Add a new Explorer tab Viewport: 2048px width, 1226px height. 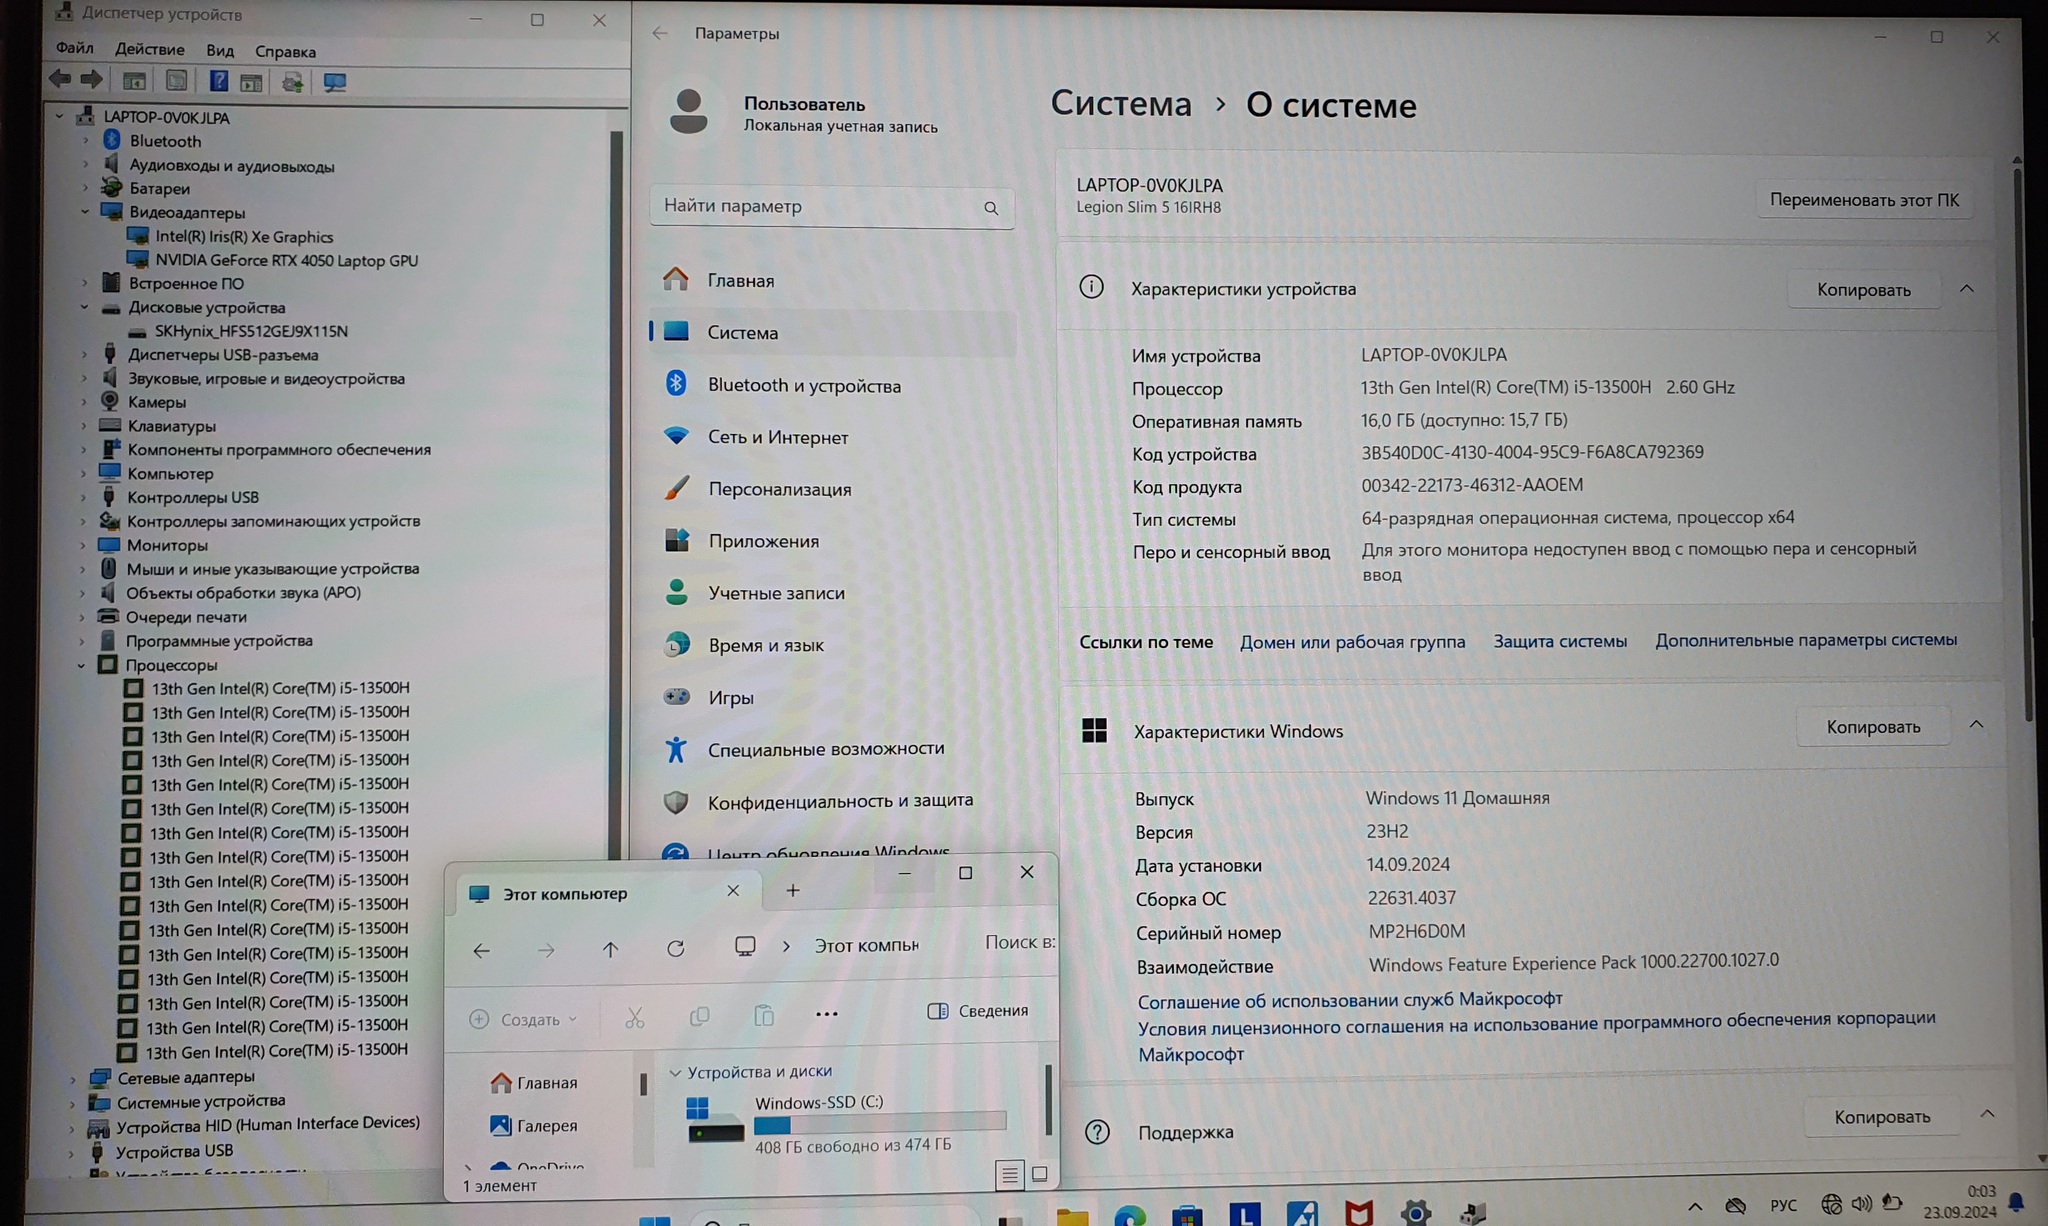[x=792, y=890]
